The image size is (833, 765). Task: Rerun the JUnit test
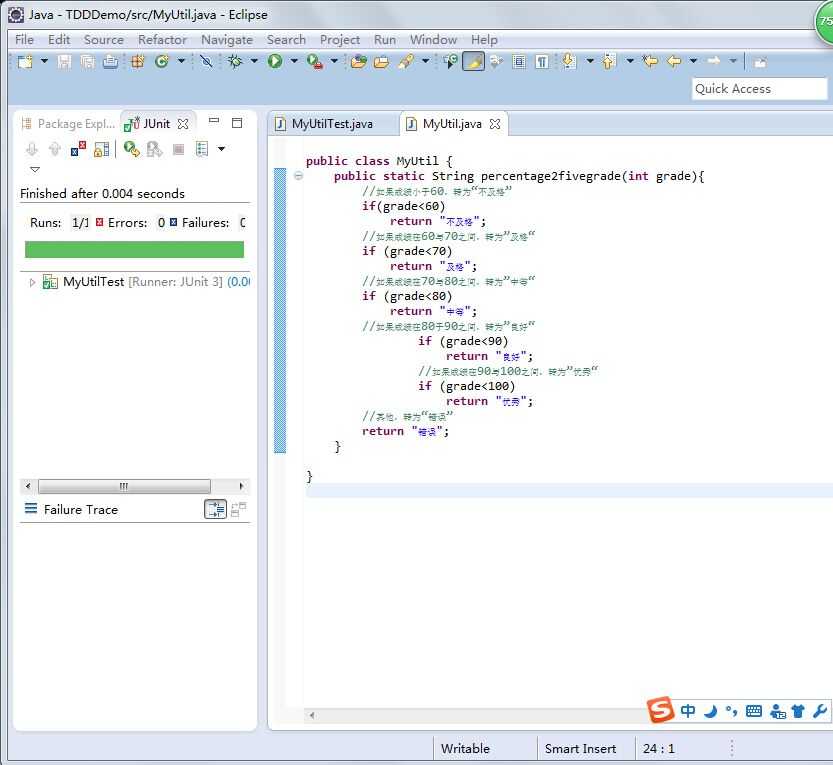(131, 149)
